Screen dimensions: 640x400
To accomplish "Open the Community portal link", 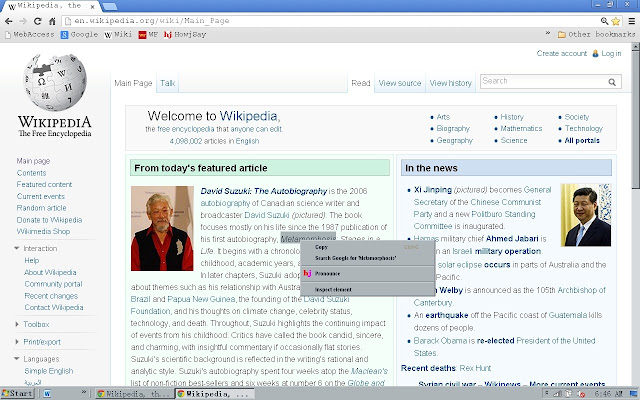I will click(53, 284).
